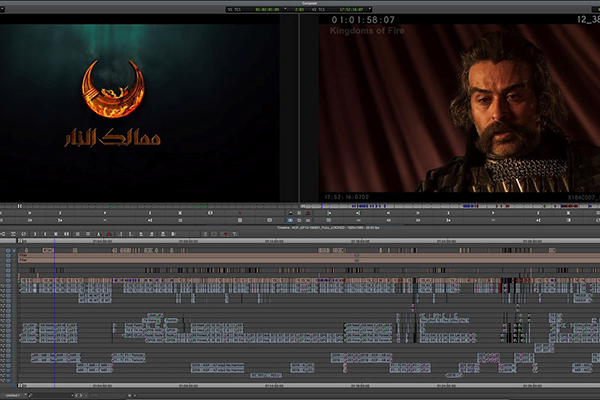Viewport: 600px width, 400px height.
Task: Go to IN under the source monitor
Action: [60, 220]
